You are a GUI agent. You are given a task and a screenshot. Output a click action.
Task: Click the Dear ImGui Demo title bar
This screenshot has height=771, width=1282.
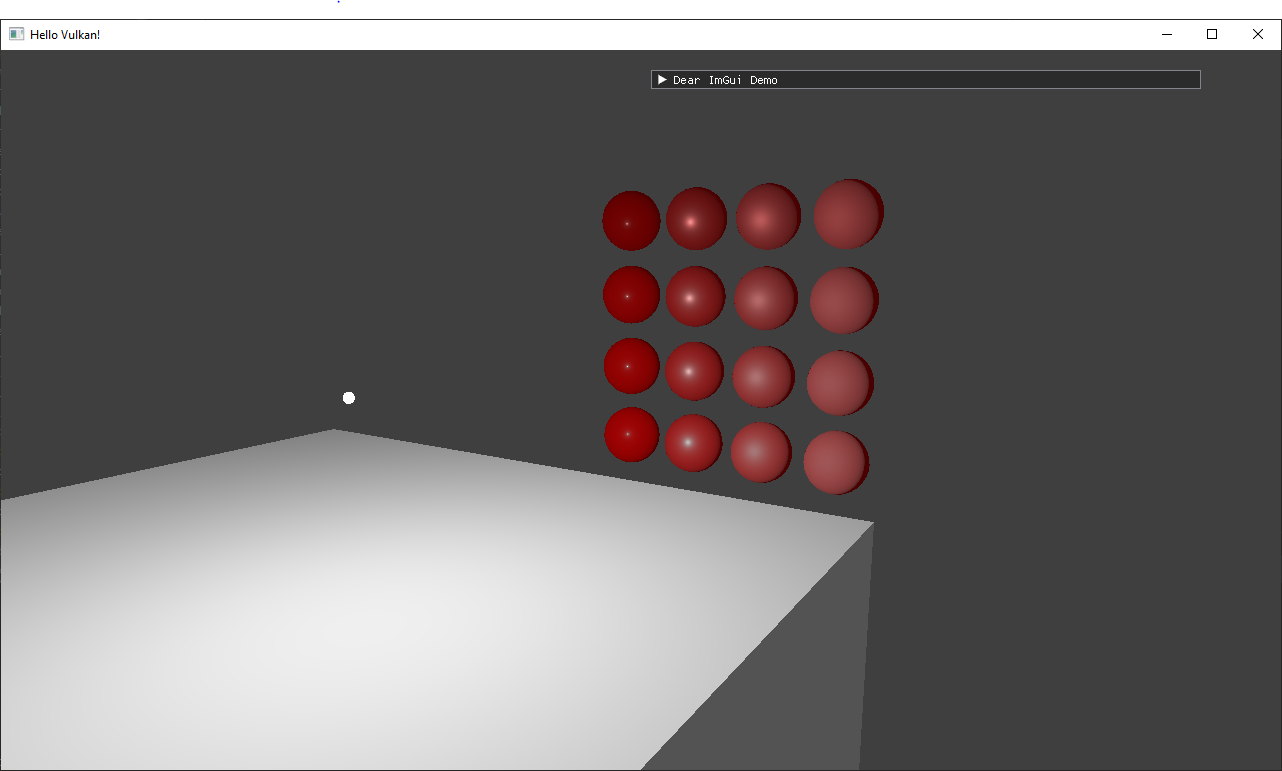pos(926,80)
